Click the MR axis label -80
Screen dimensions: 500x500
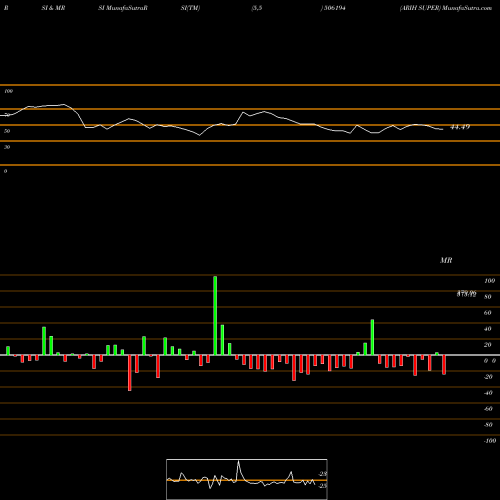click(488, 425)
